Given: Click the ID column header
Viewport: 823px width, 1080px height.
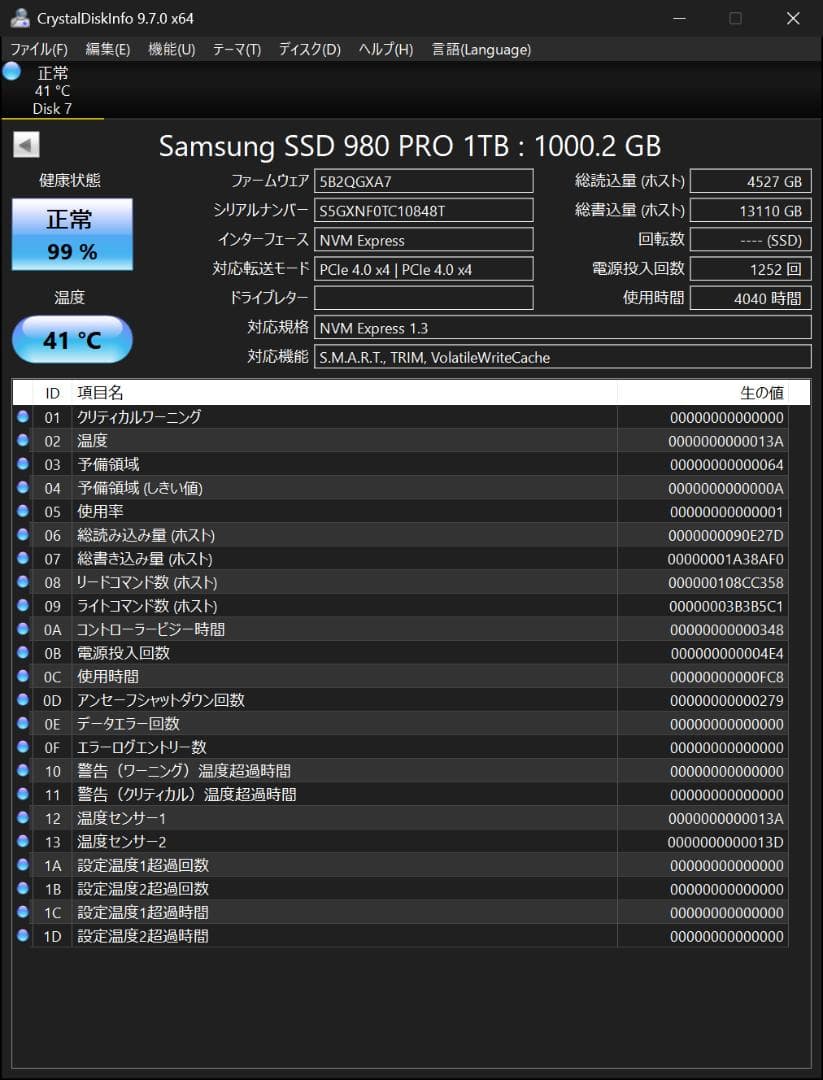Looking at the screenshot, I should point(52,393).
